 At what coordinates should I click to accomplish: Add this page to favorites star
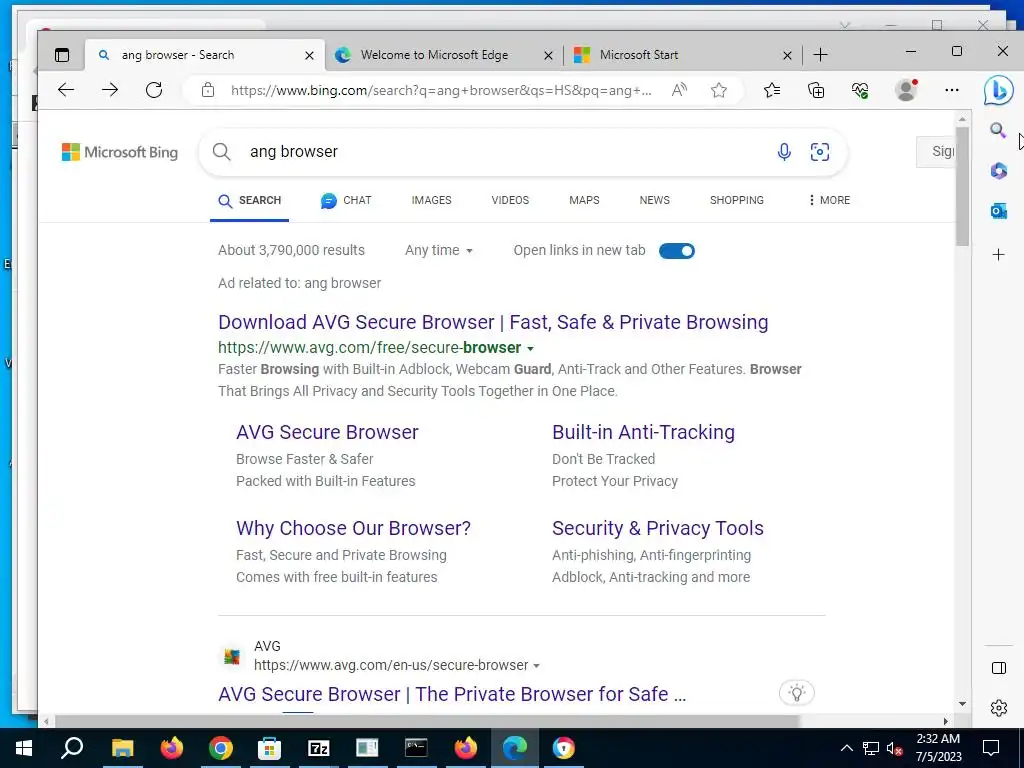coord(719,90)
